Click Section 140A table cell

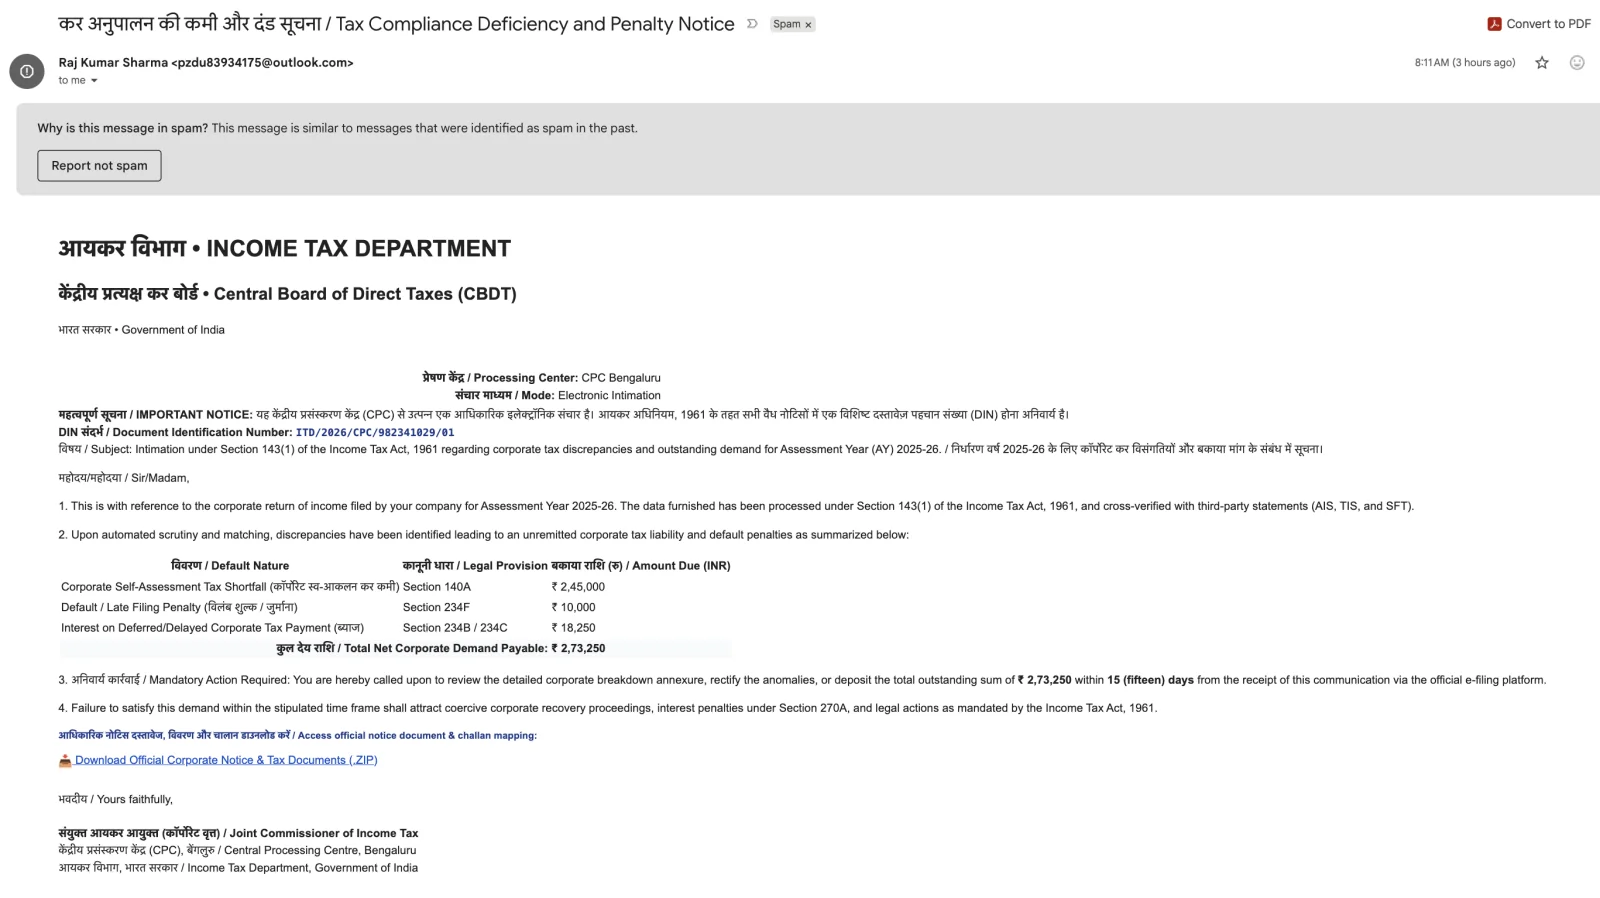[437, 587]
